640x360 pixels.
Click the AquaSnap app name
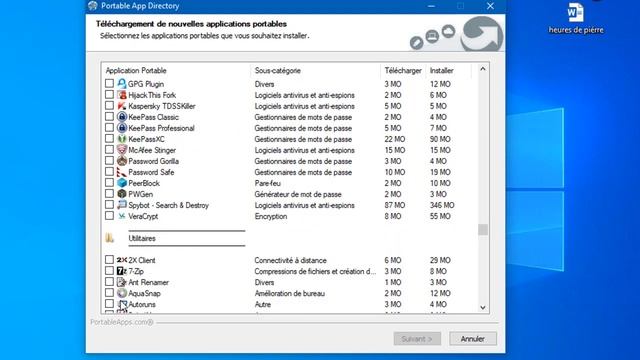tap(144, 293)
